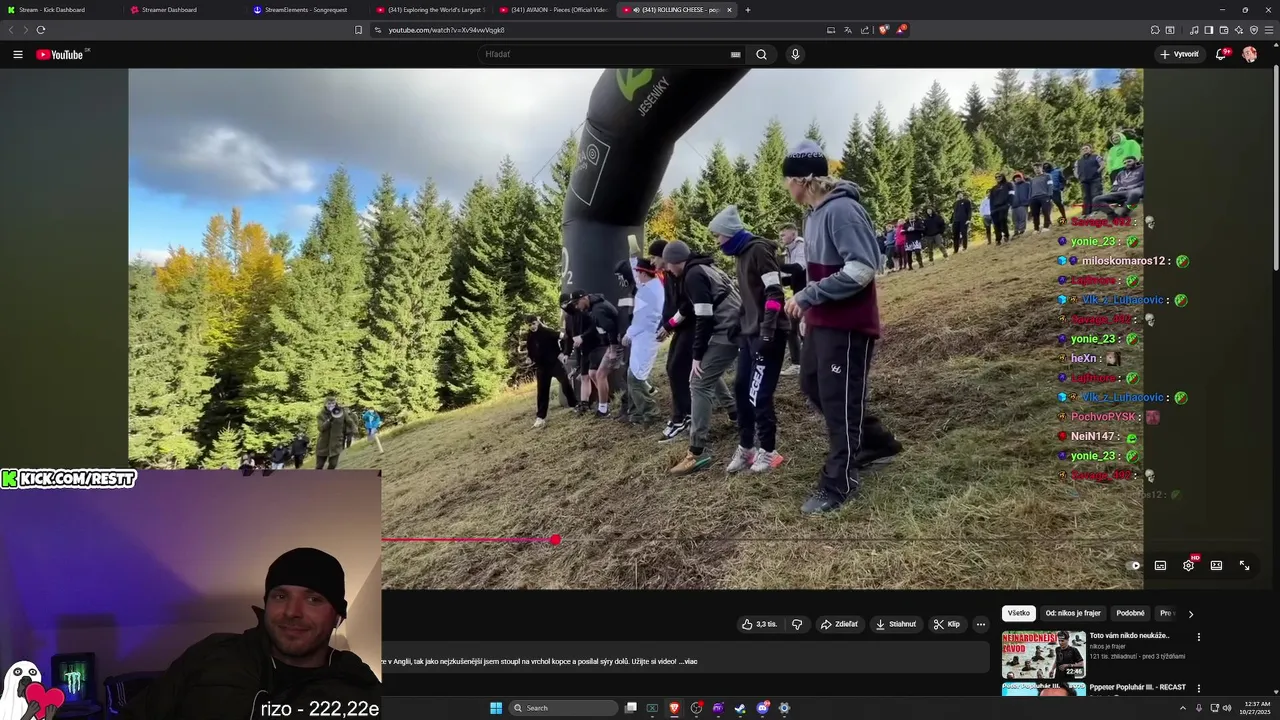Click the Vytvoriť create button

(x=1180, y=54)
